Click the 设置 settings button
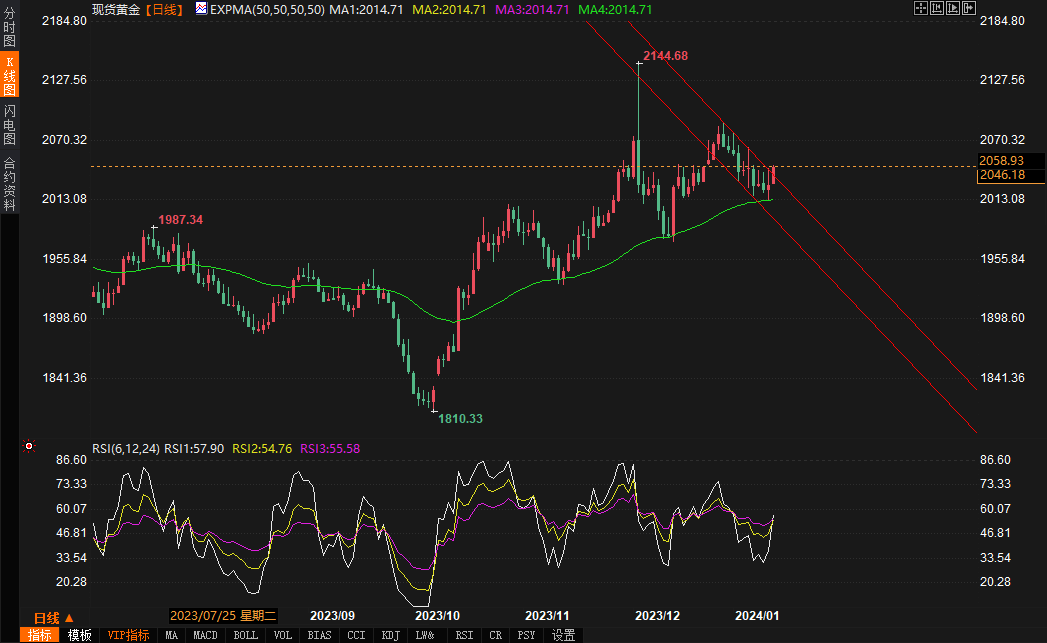The width and height of the screenshot is (1047, 643). pos(563,635)
